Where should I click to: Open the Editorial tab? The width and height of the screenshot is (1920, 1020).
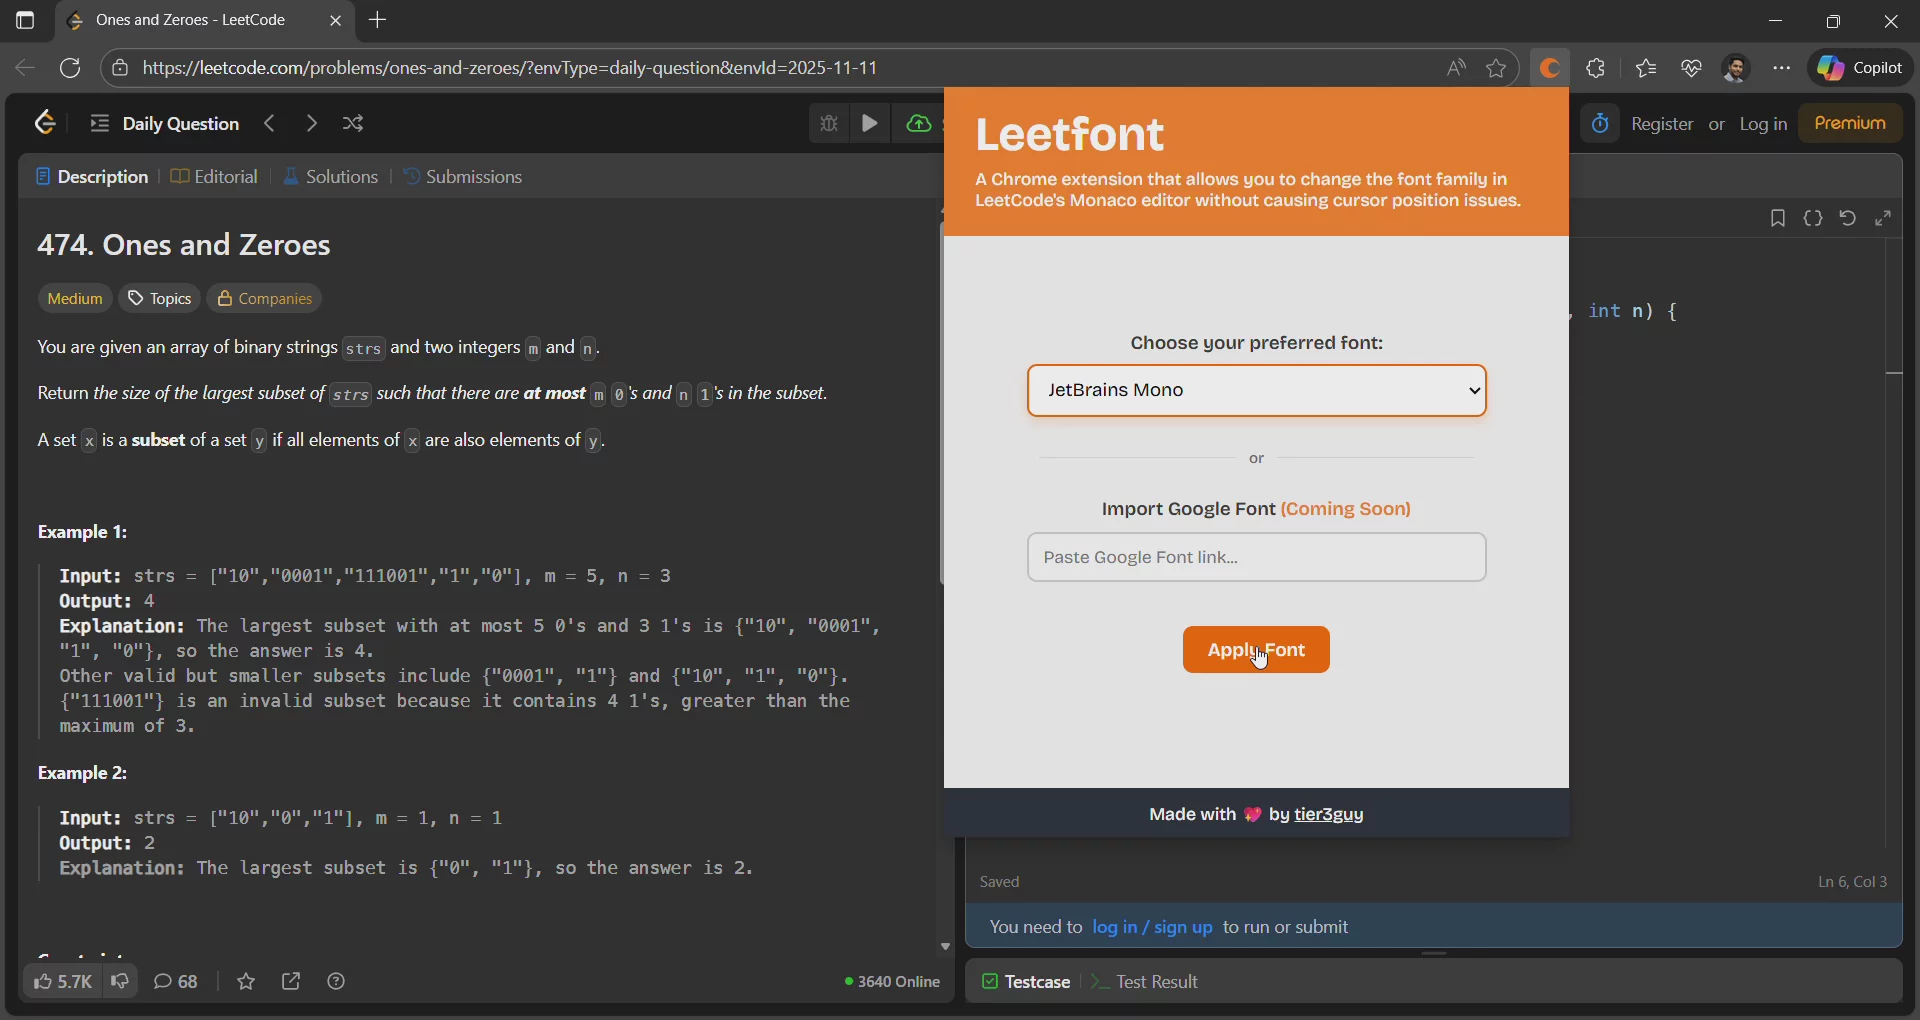(214, 177)
